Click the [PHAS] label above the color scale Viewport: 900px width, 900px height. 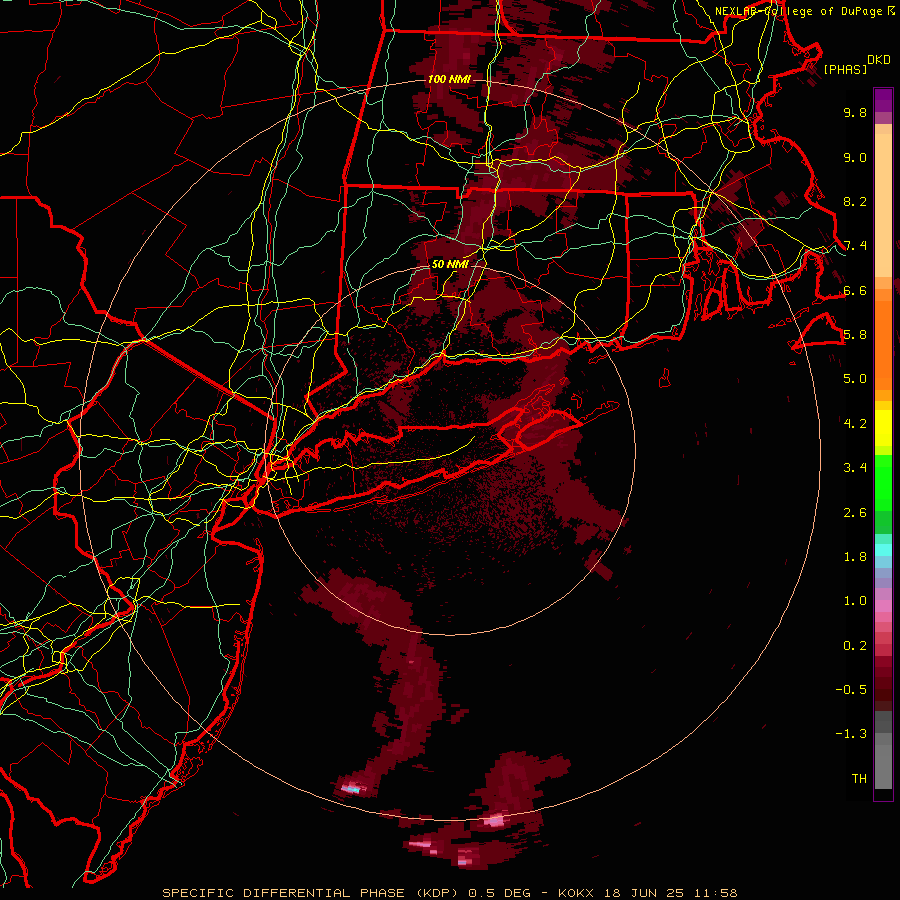845,69
